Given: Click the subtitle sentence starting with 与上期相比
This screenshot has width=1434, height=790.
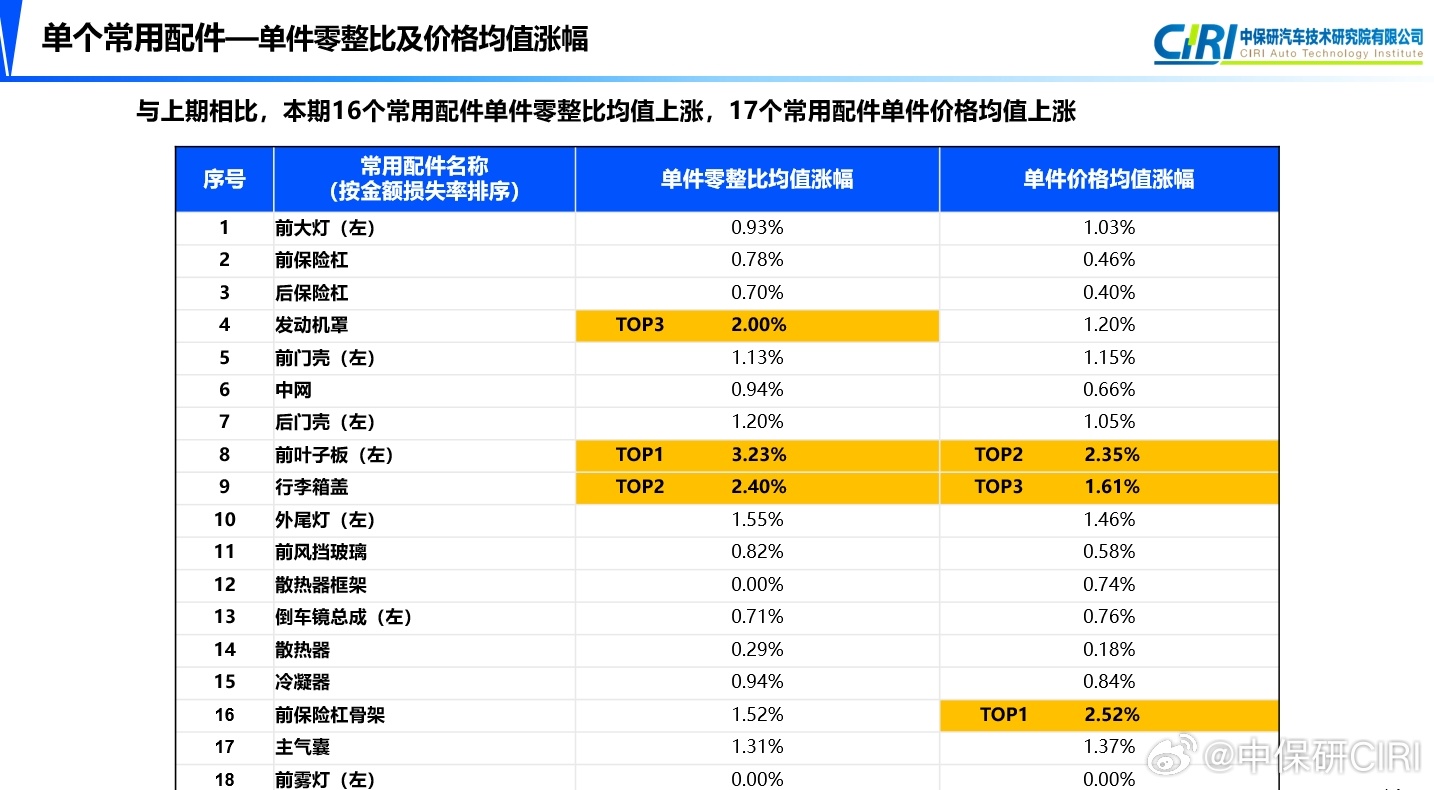Looking at the screenshot, I should pyautogui.click(x=606, y=110).
